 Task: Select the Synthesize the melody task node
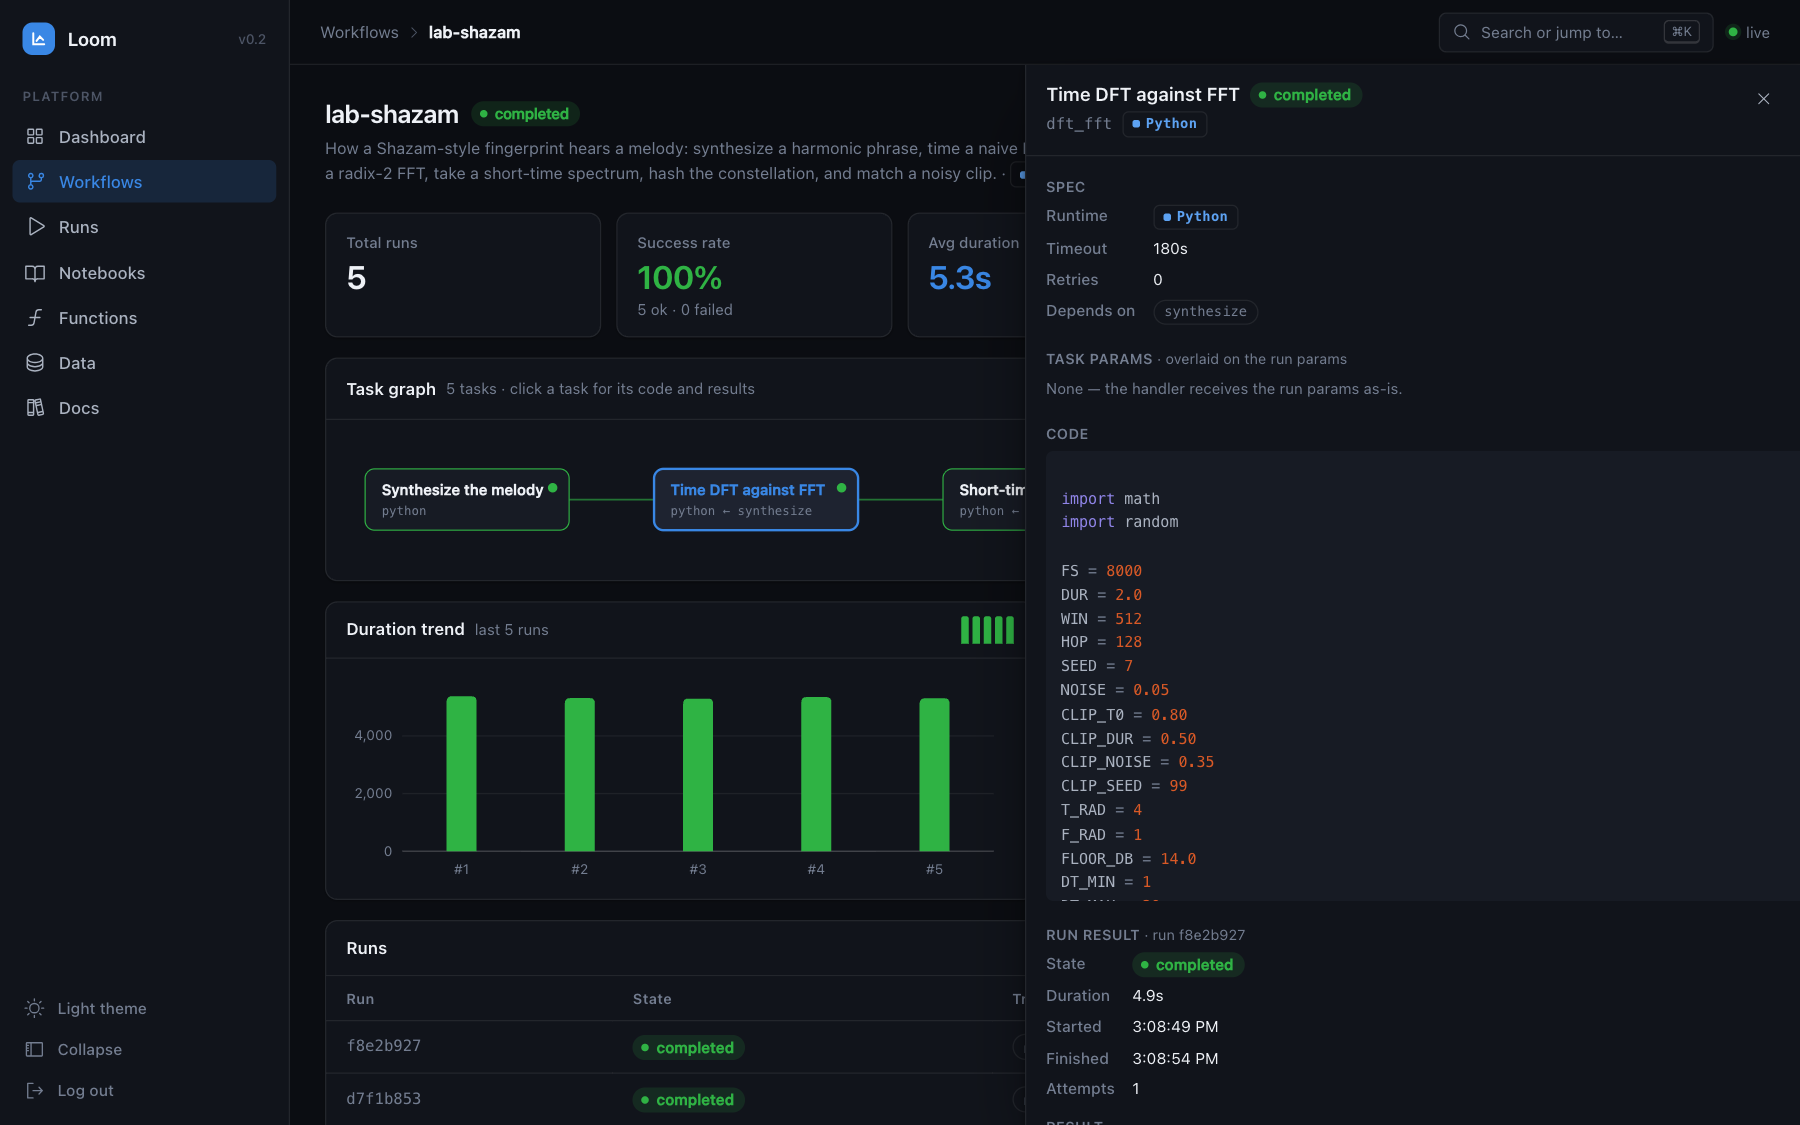click(x=467, y=499)
